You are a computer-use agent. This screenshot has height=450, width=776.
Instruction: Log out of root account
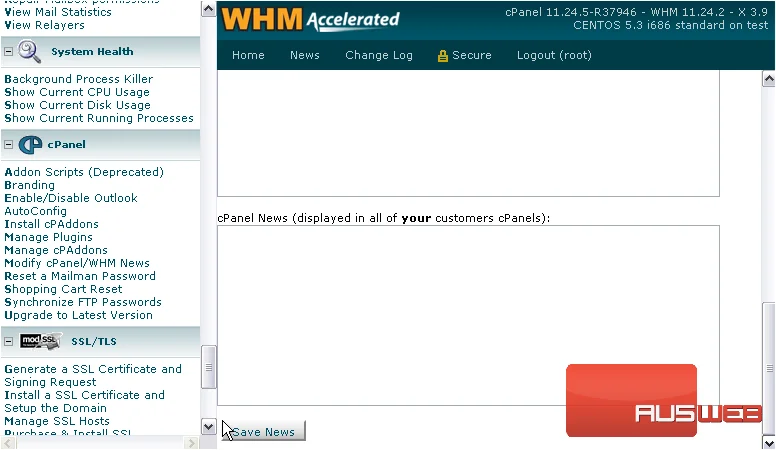pyautogui.click(x=554, y=55)
